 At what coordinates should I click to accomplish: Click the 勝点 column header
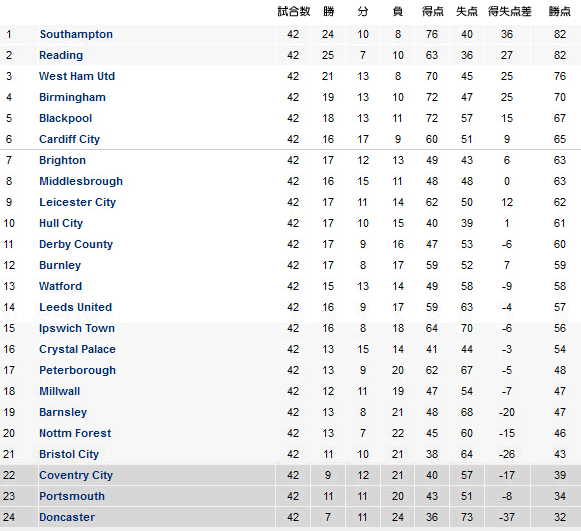tap(560, 11)
